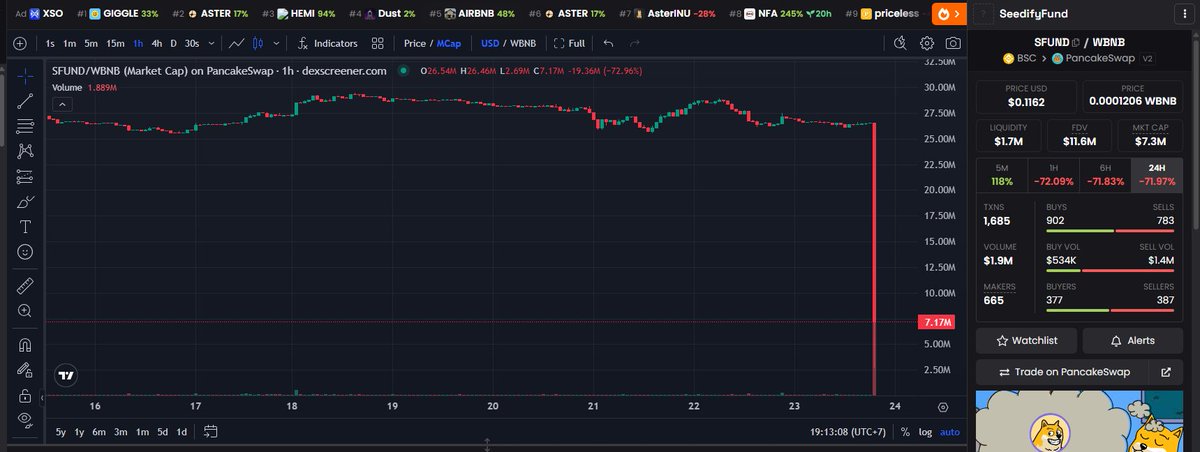Image resolution: width=1200 pixels, height=452 pixels.
Task: Toggle hide all drawings eye icon
Action: pos(25,419)
